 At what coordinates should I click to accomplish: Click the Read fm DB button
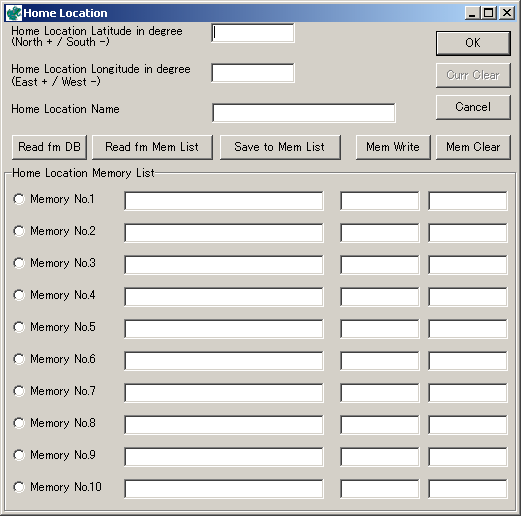[x=49, y=147]
